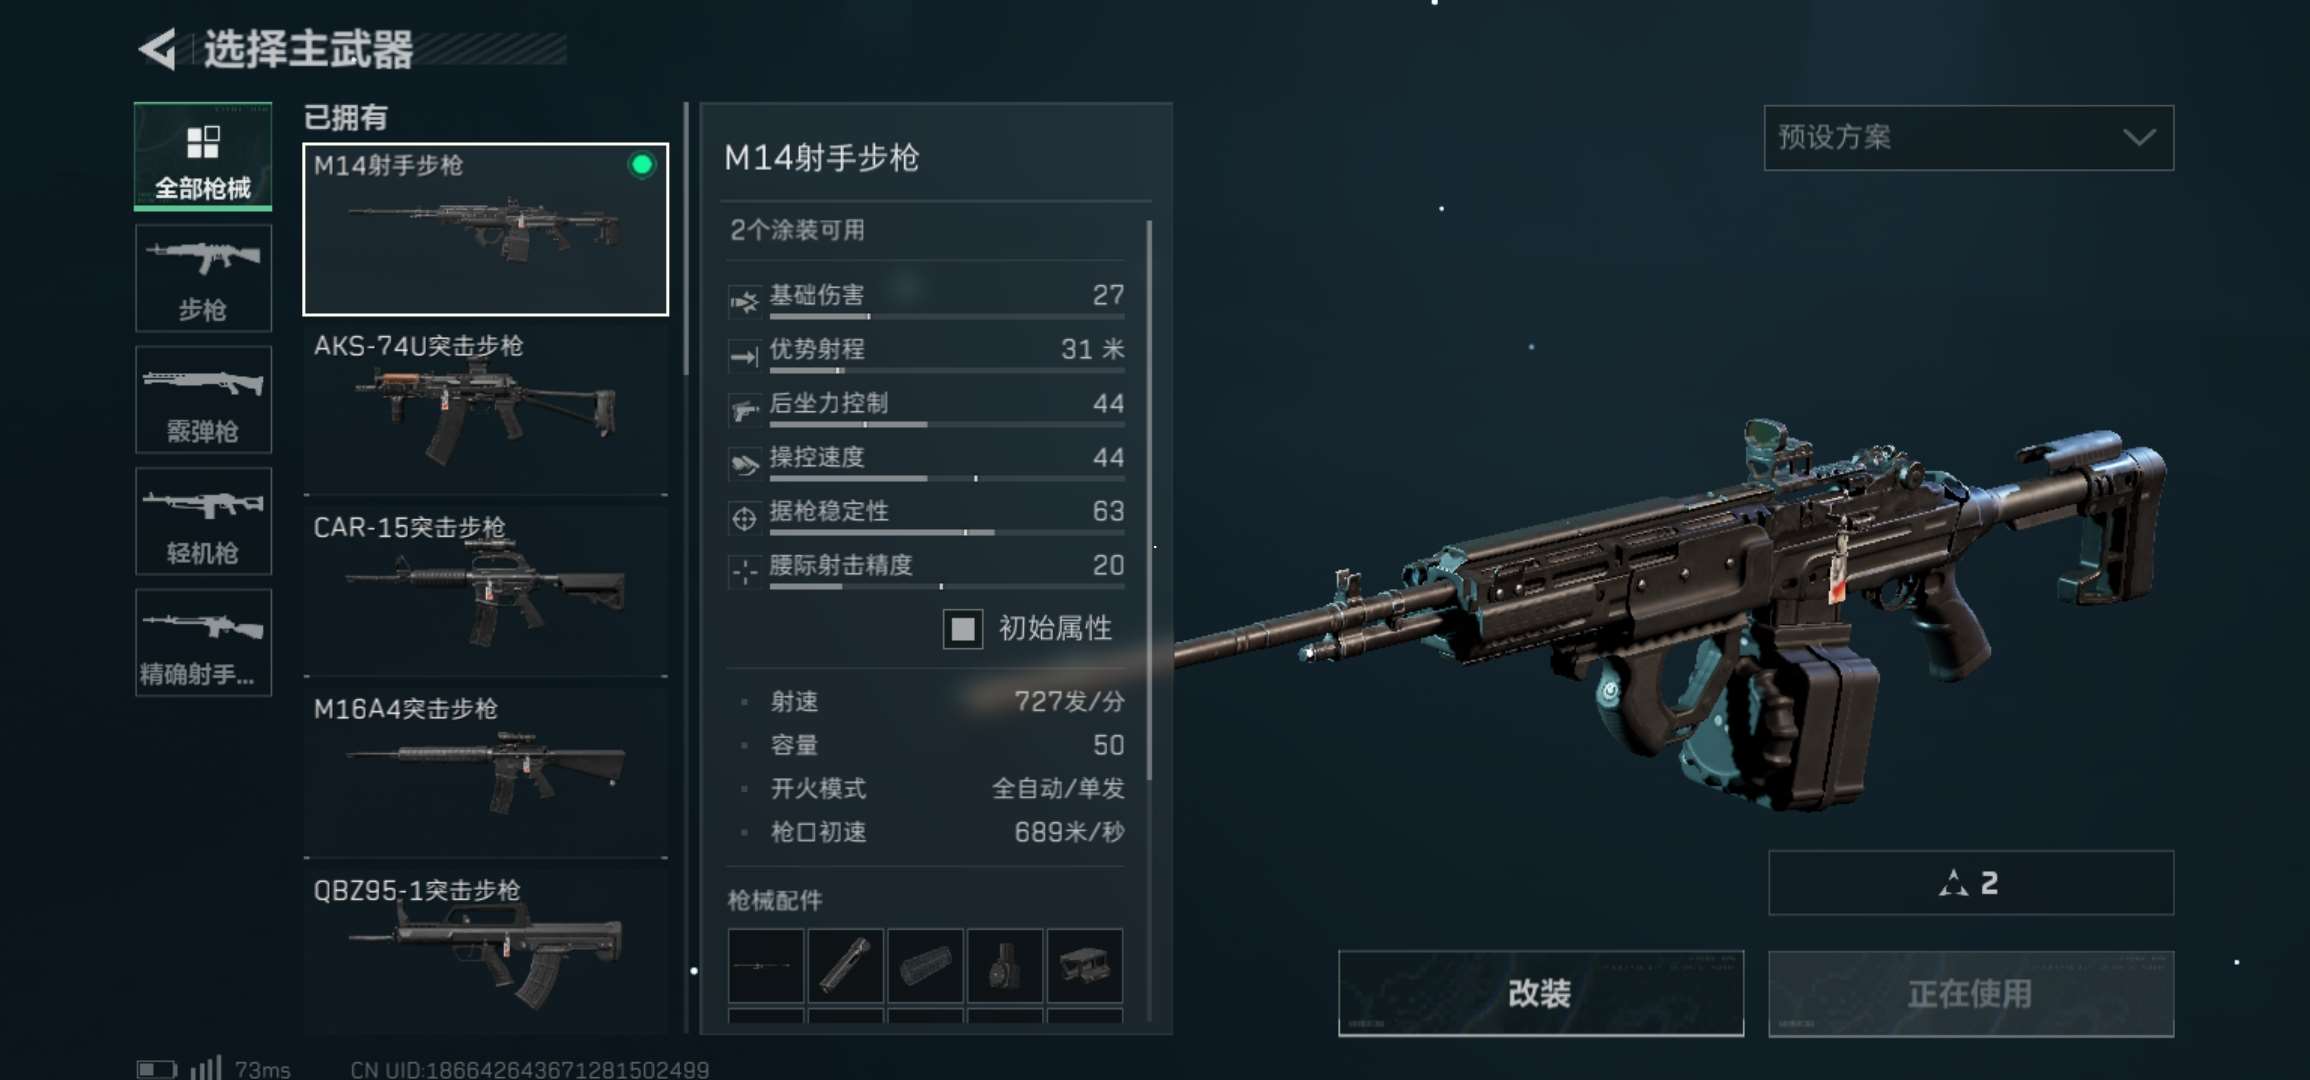Screen dimensions: 2310x1080
Task: Click the 据枪稳定性 stat bar
Action: (946, 532)
